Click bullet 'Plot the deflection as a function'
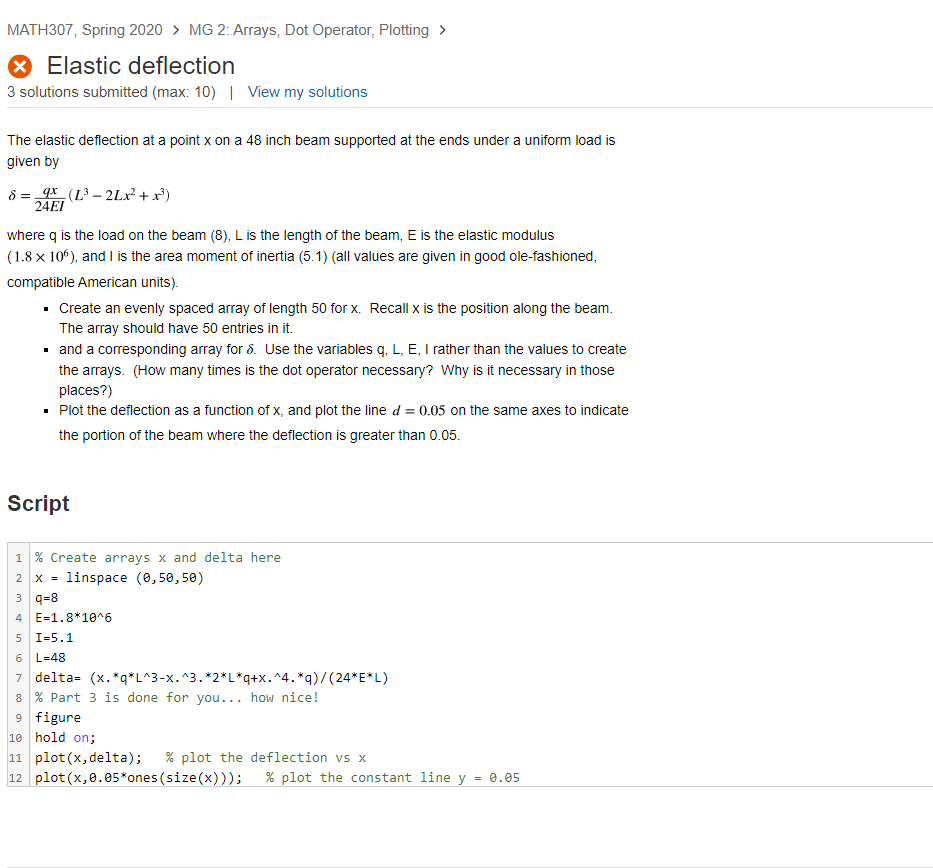The width and height of the screenshot is (933, 868). coord(343,422)
